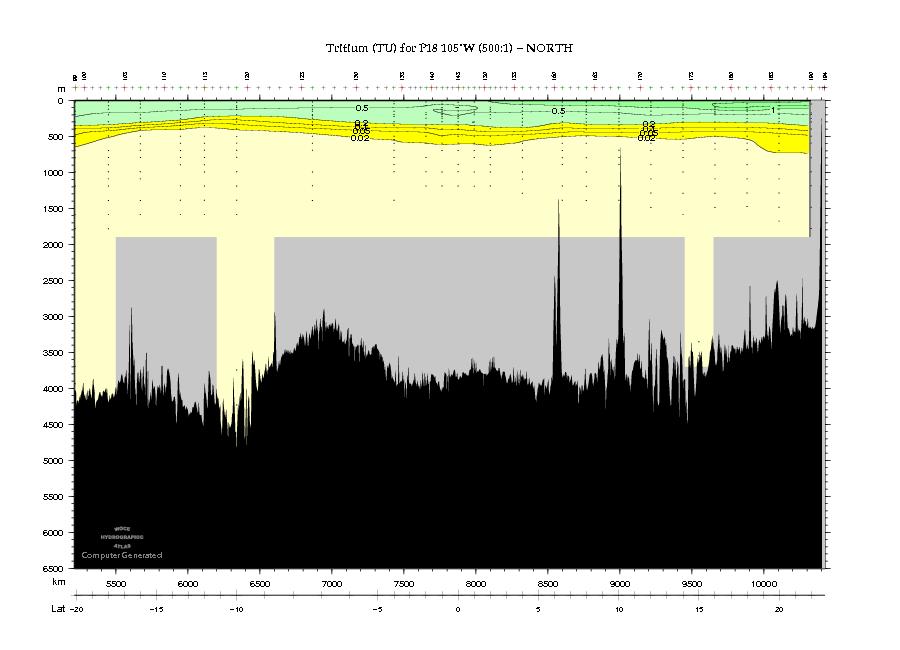
Task: Select the 5500 km distance label
Action: click(x=116, y=584)
